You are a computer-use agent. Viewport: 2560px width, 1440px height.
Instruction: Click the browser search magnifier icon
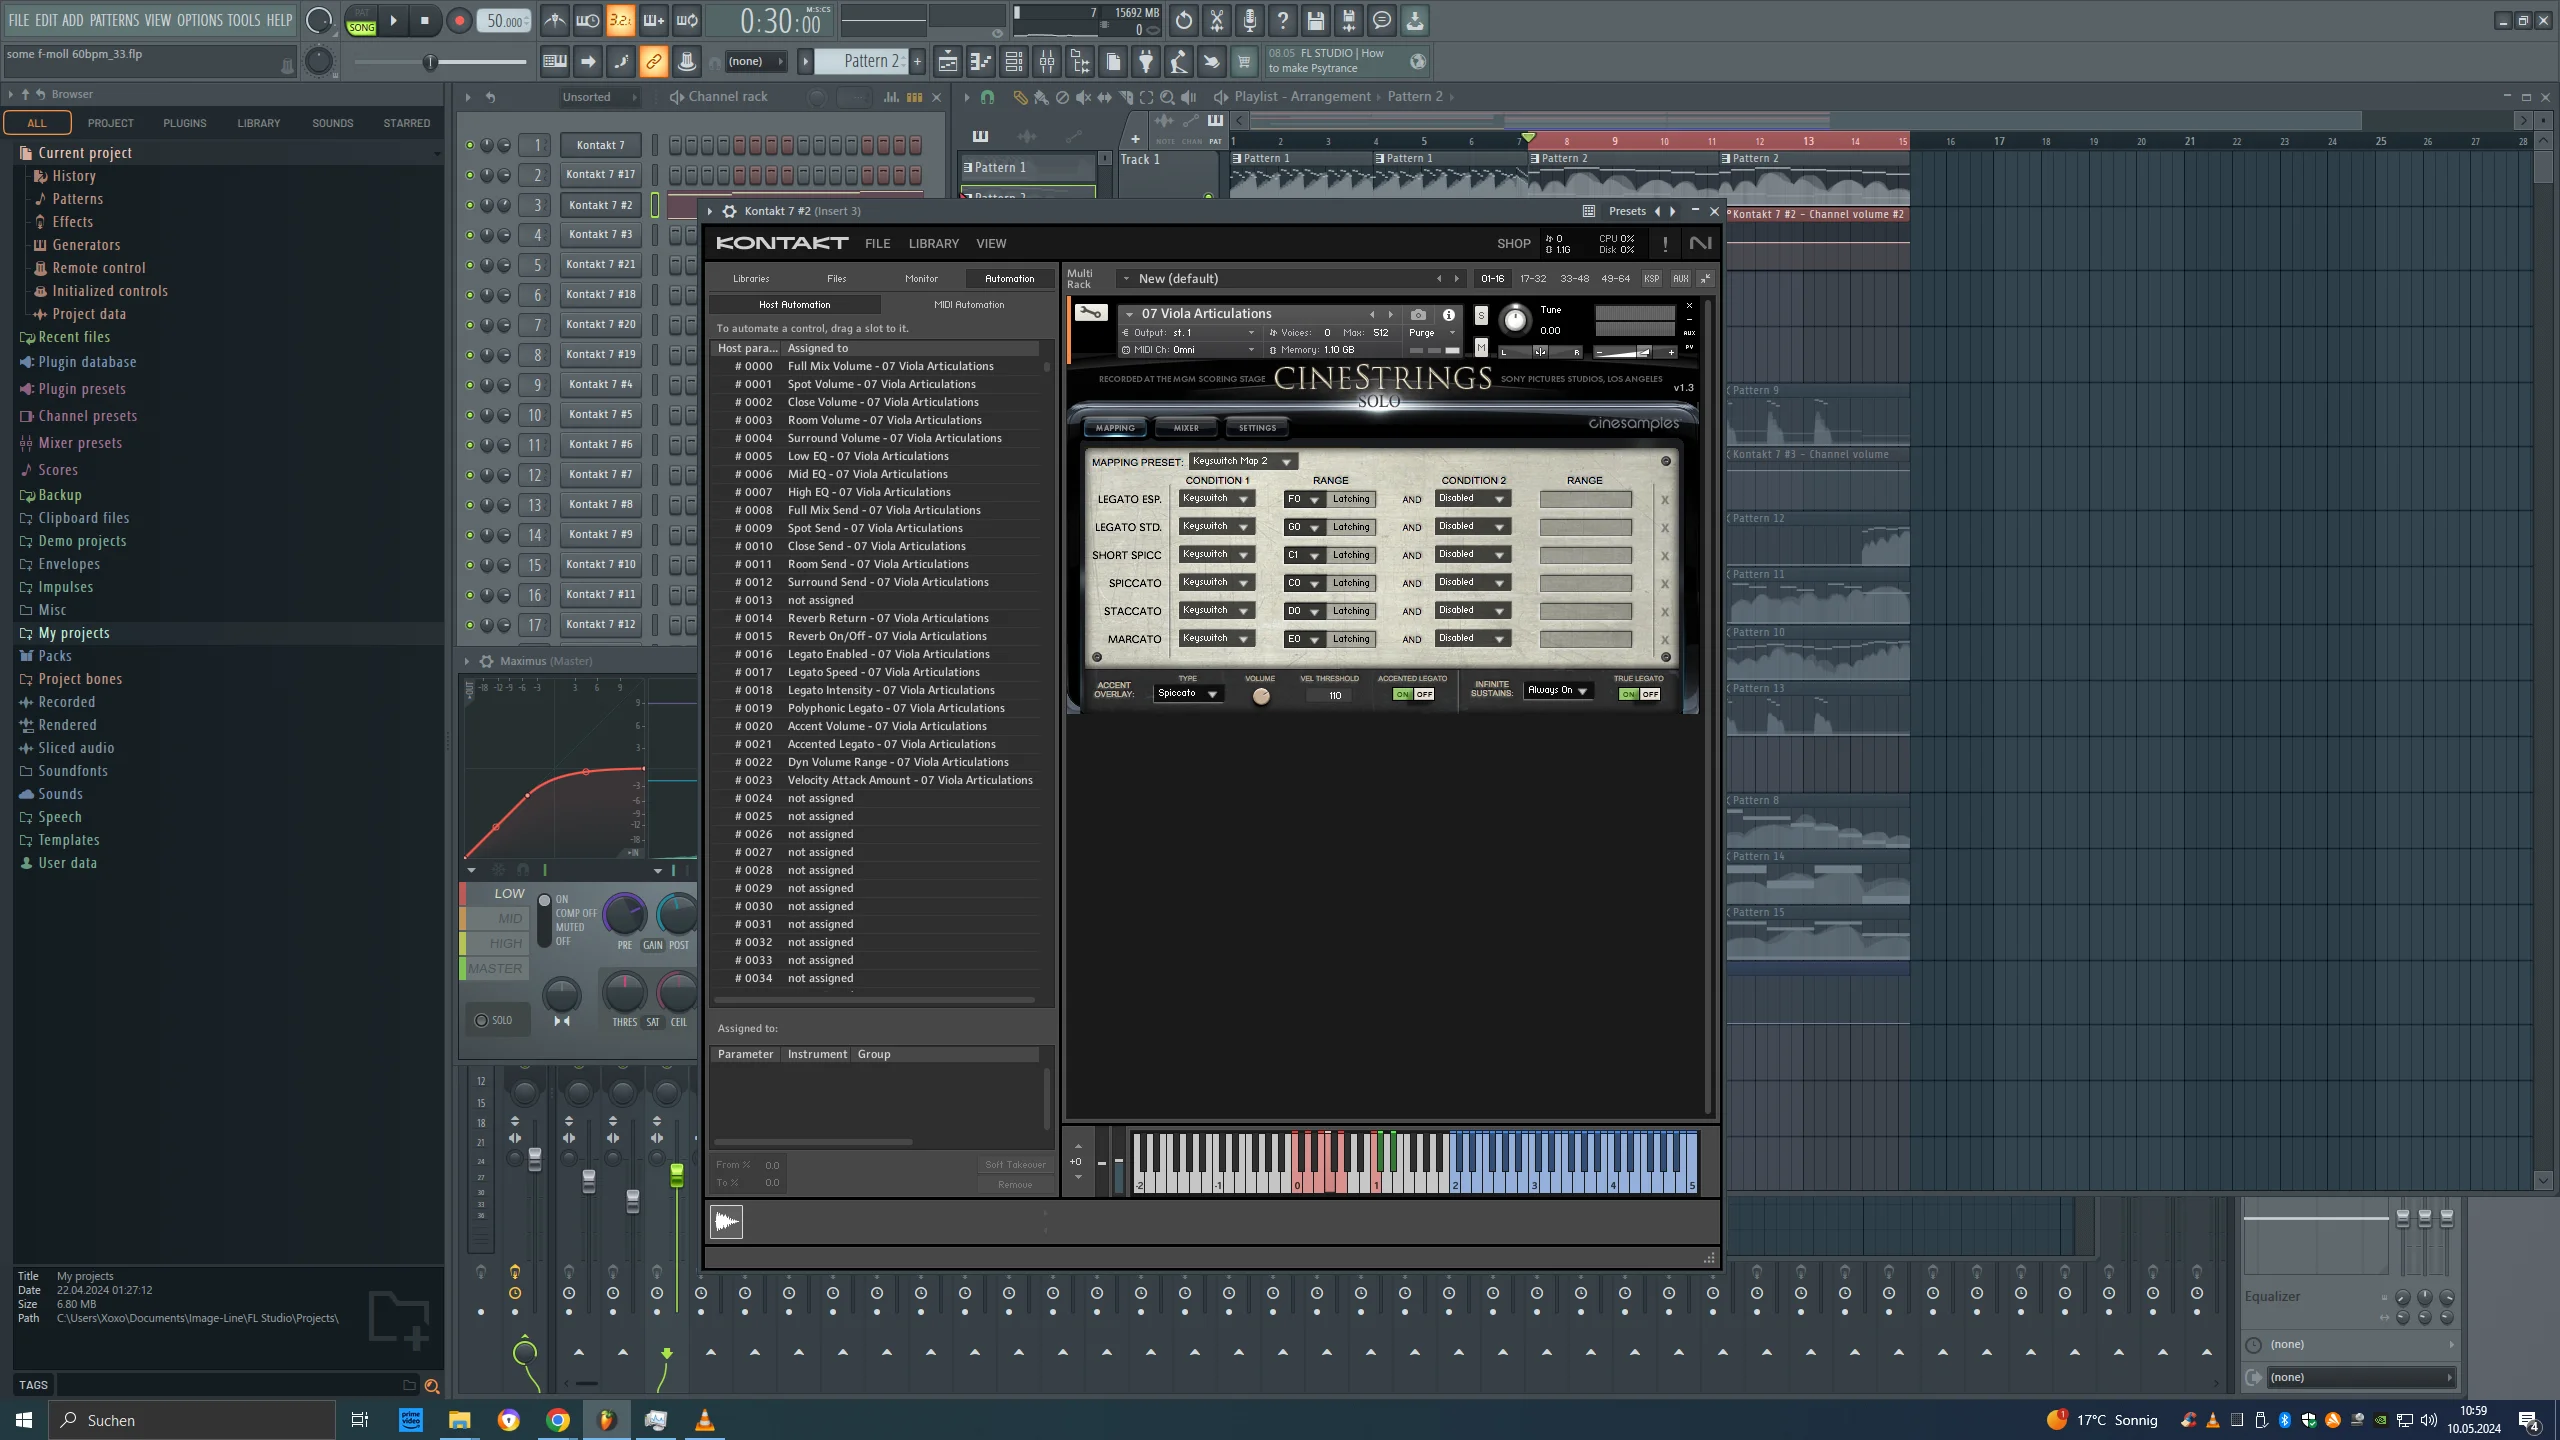[432, 1385]
